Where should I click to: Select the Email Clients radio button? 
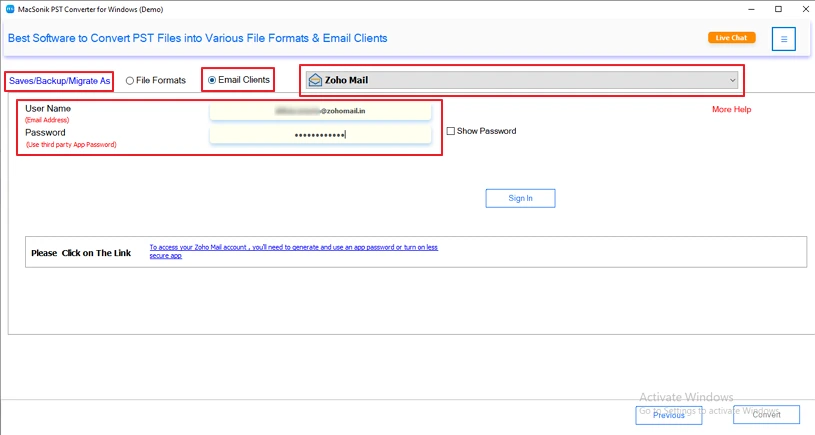[212, 80]
